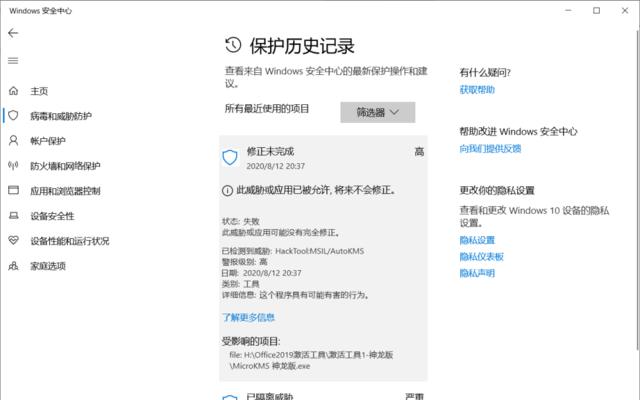The image size is (640, 400).
Task: Collapse the 修正未完成 threat entry header
Action: point(323,158)
